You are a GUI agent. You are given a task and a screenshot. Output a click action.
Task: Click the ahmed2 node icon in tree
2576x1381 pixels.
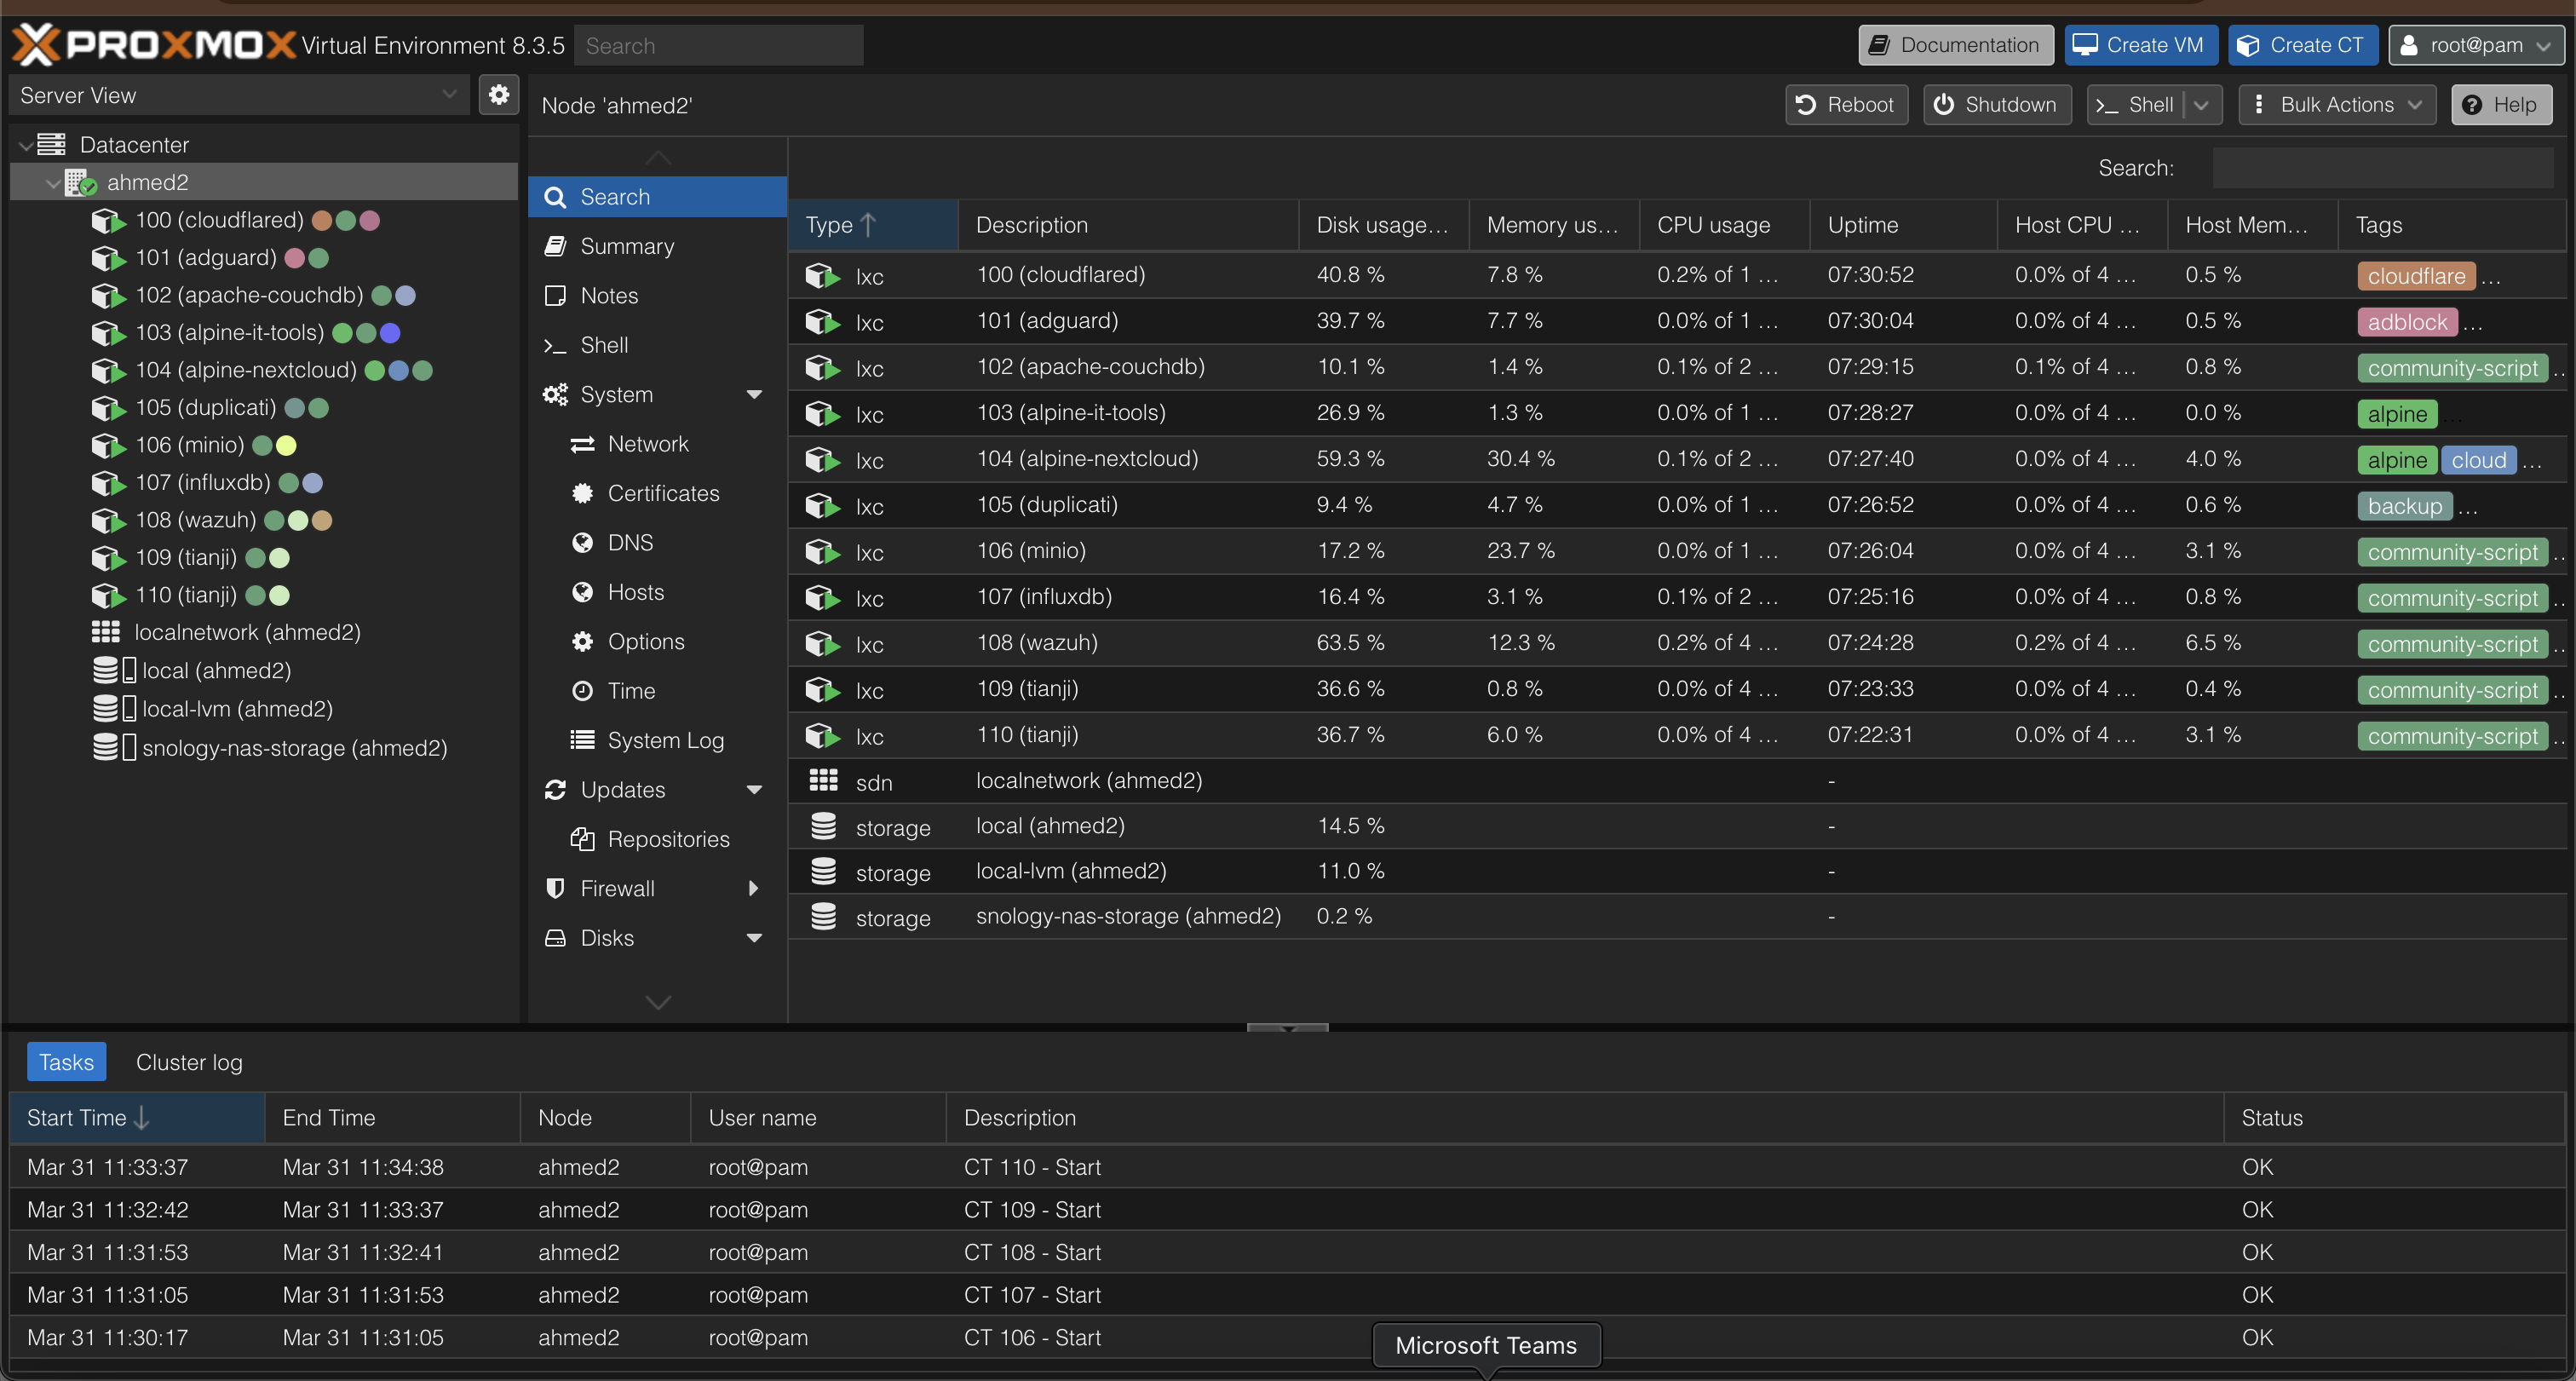(80, 182)
